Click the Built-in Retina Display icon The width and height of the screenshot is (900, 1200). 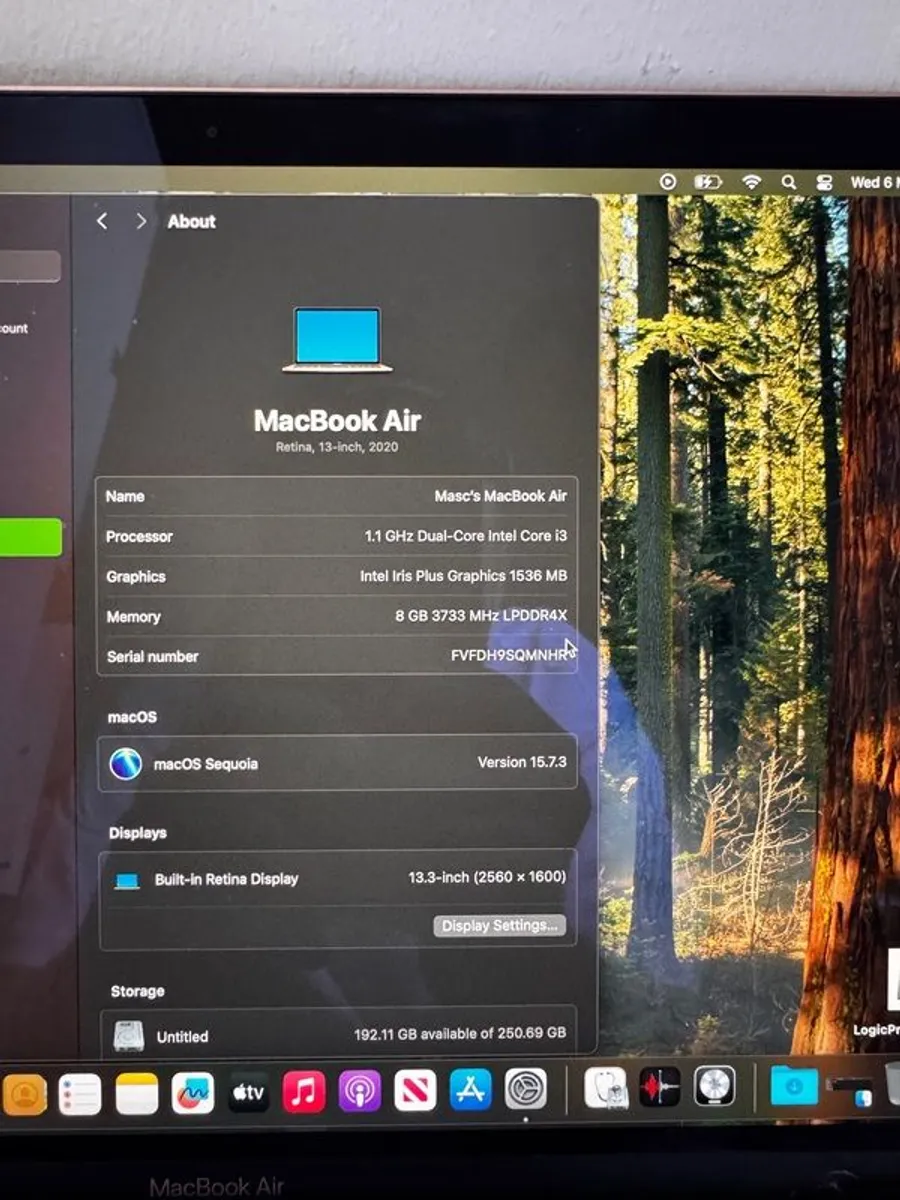point(126,881)
